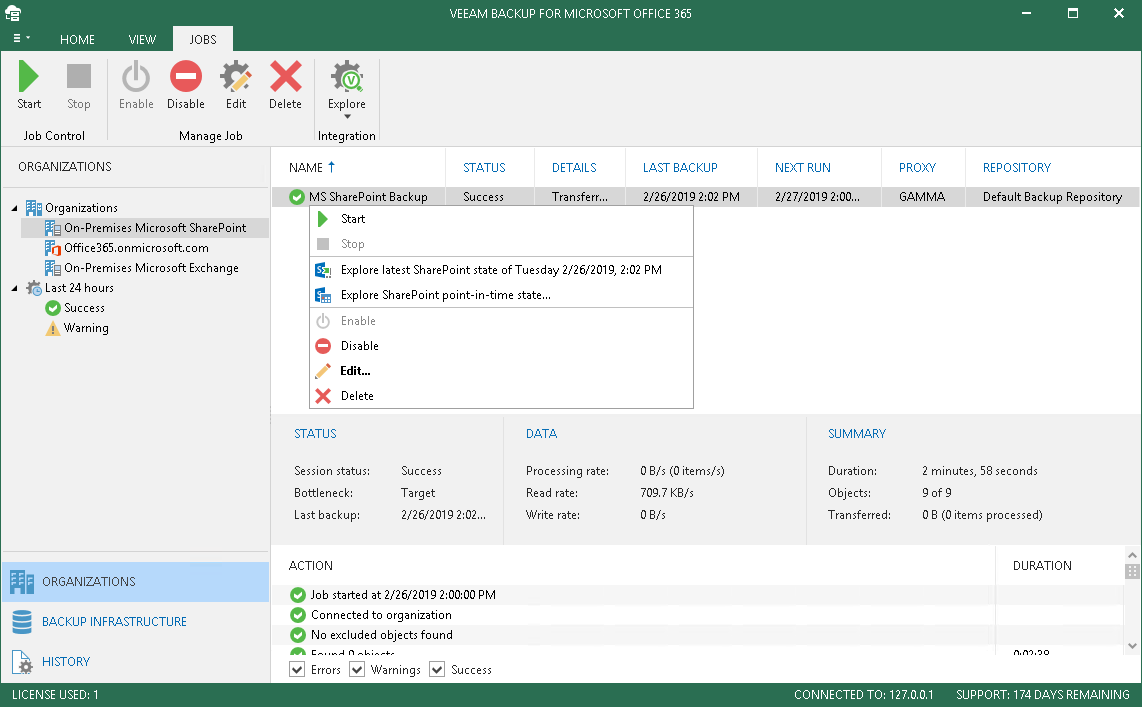Click the Backup Infrastructure database icon
The image size is (1142, 707).
click(22, 622)
